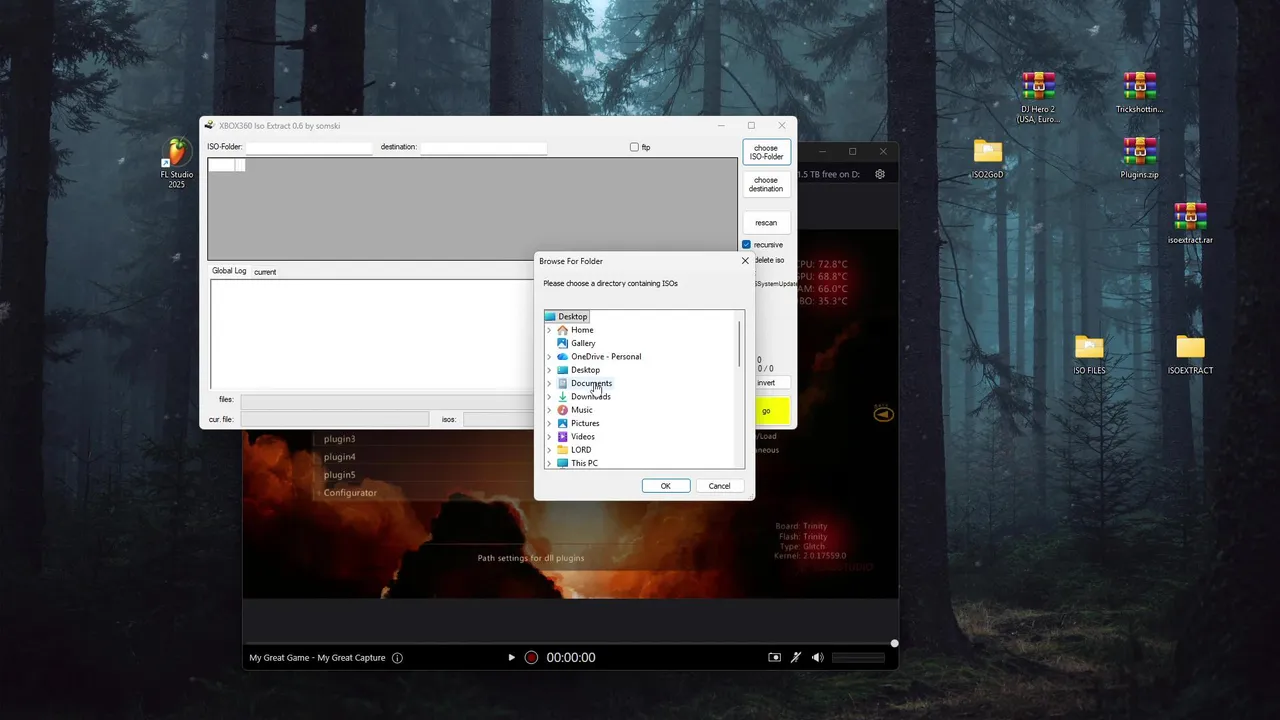The height and width of the screenshot is (720, 1280).
Task: Expand the Videos tree node
Action: (x=549, y=436)
